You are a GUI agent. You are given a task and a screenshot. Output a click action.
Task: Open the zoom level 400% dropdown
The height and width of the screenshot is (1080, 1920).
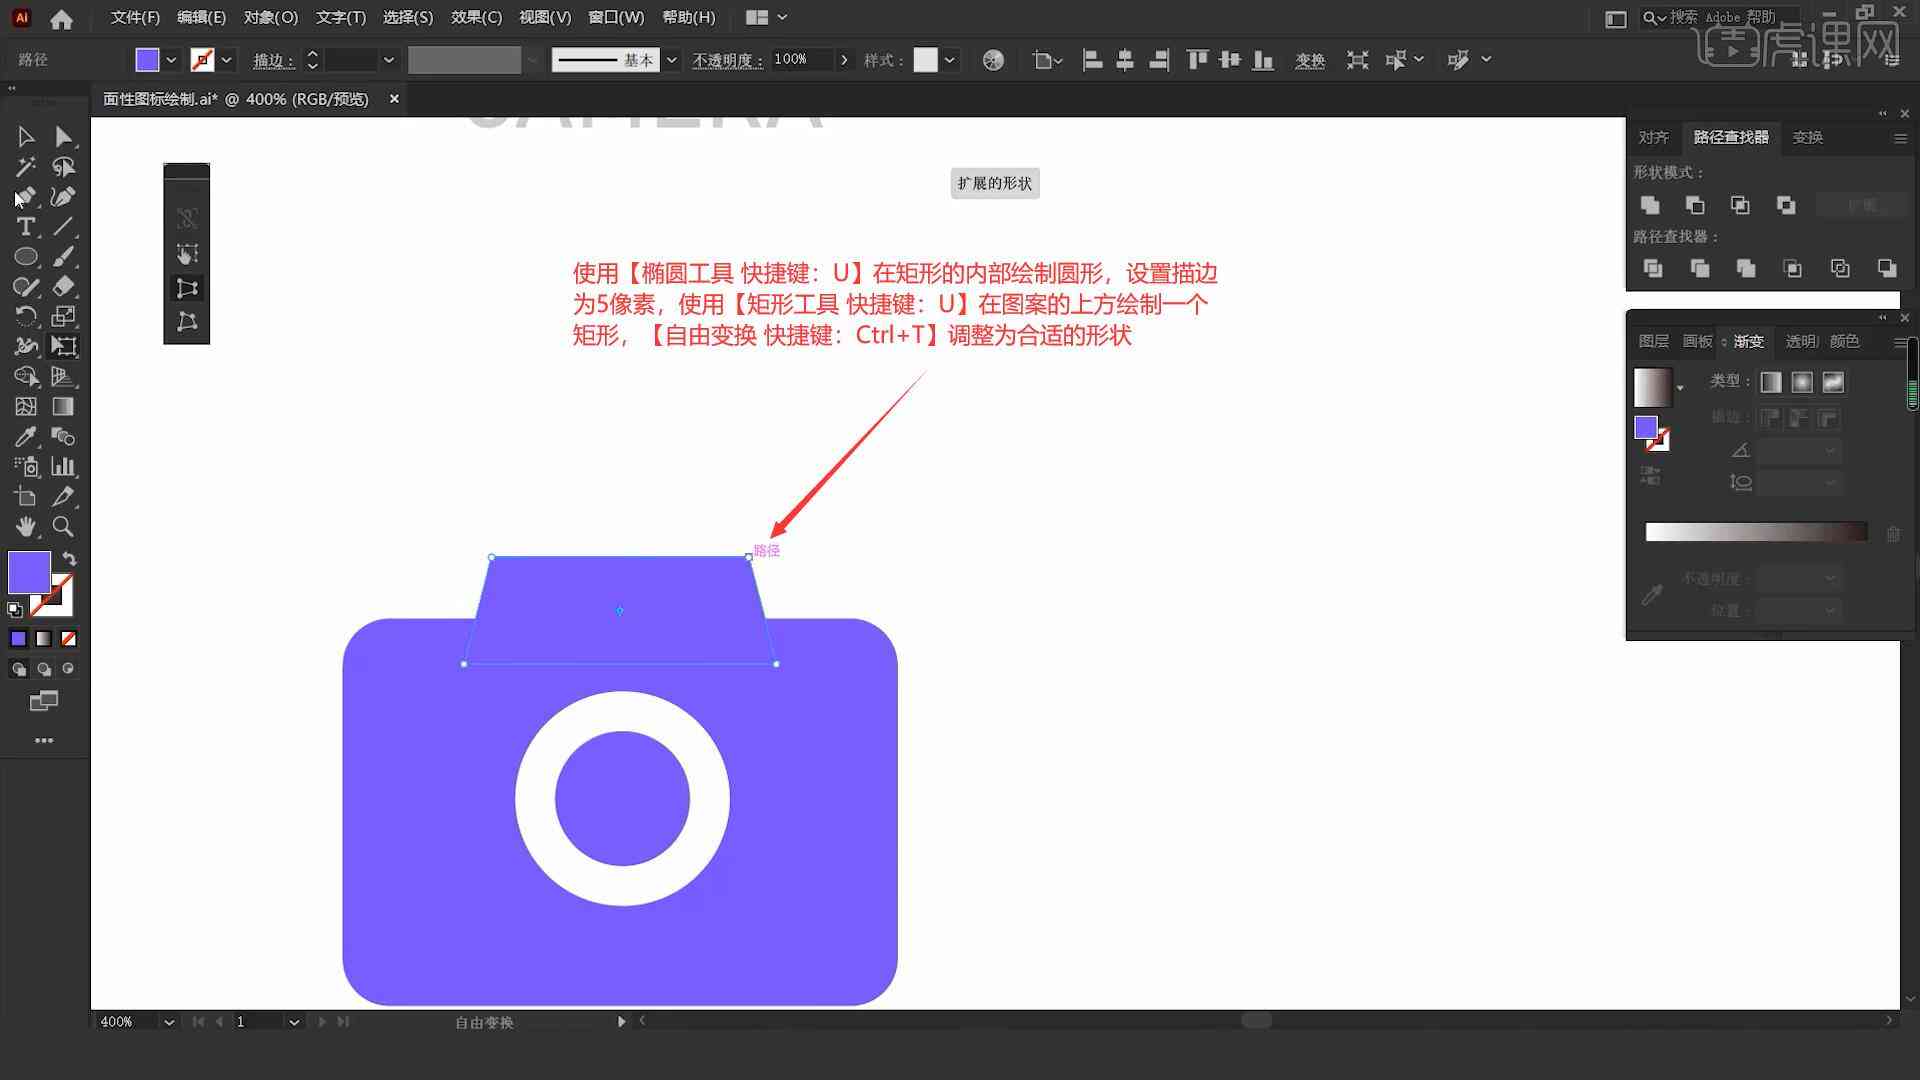[x=169, y=1022]
